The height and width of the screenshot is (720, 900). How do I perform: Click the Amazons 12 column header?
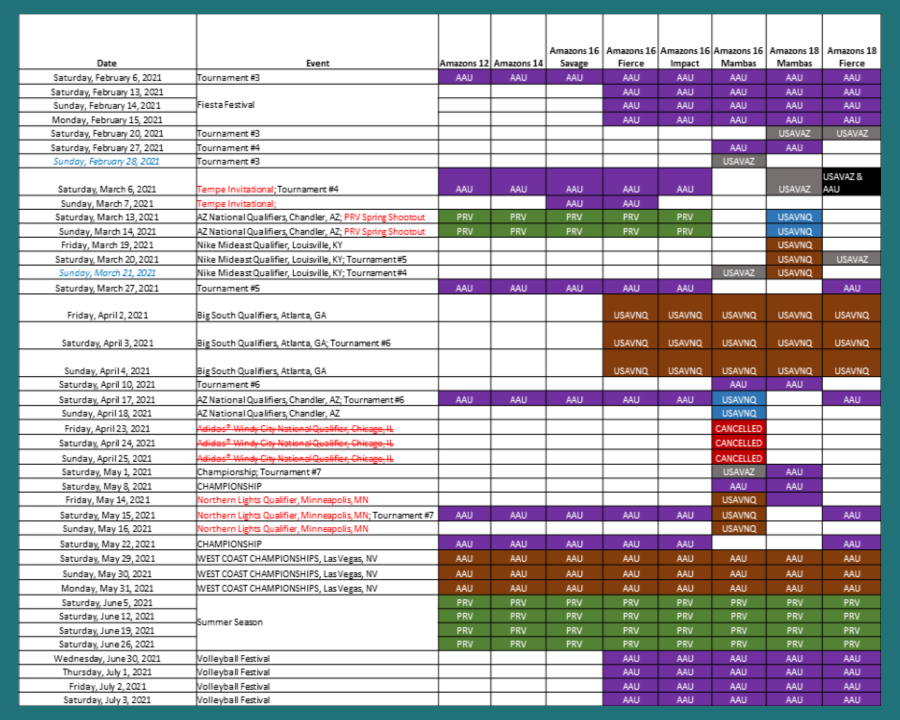464,63
